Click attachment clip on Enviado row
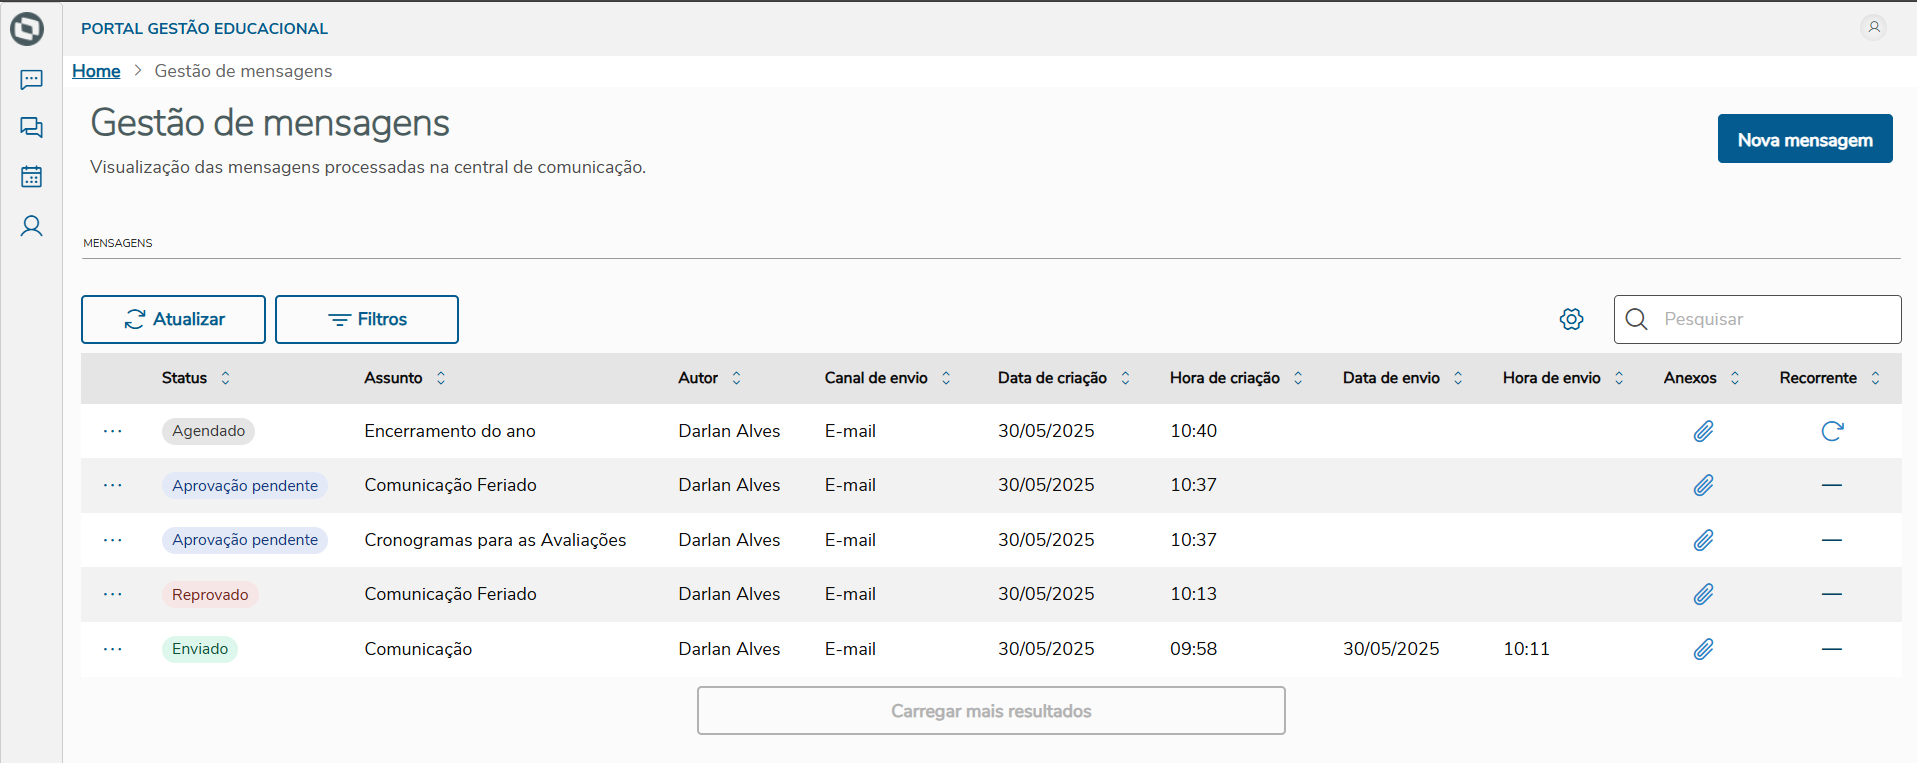1917x763 pixels. click(x=1703, y=649)
